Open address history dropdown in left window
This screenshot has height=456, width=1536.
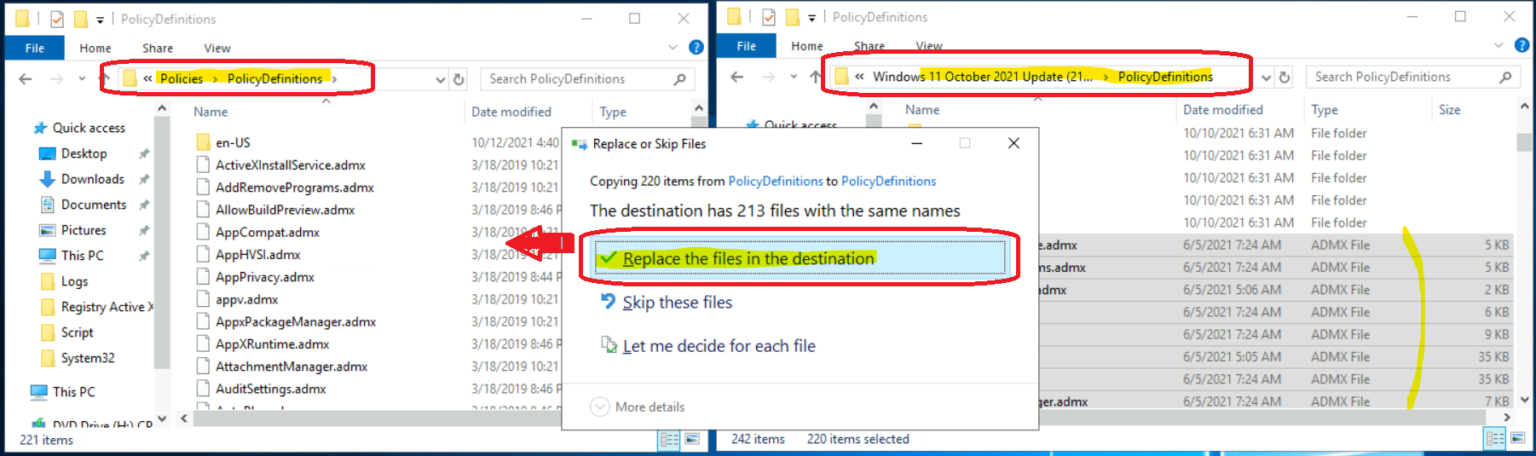click(442, 79)
